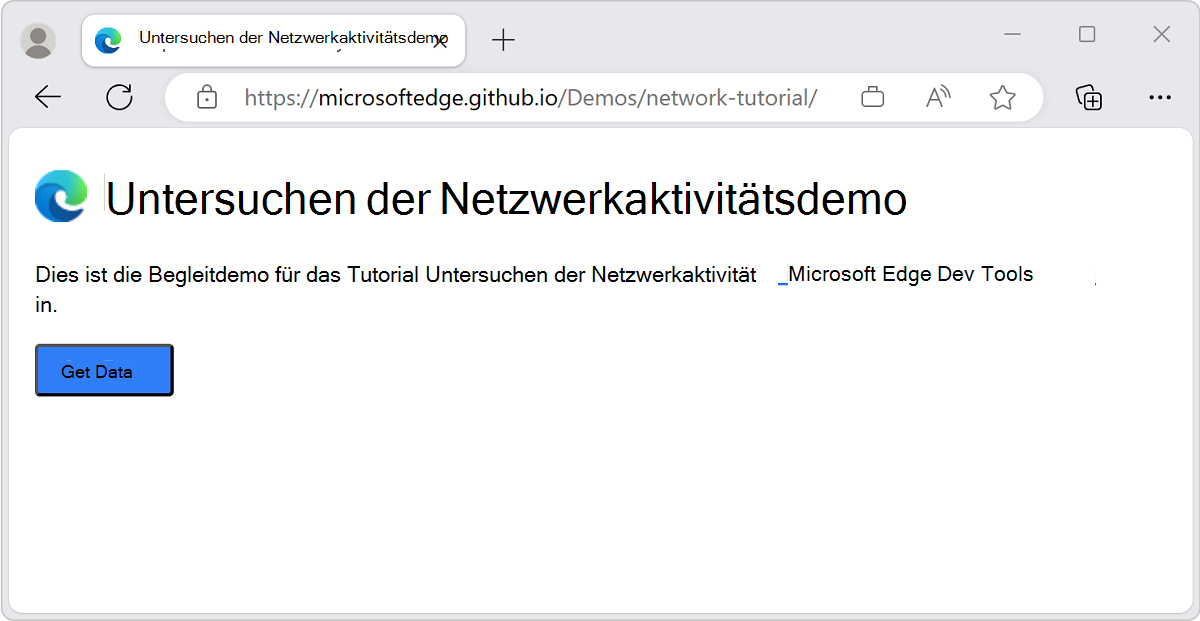Open the Settings and more ellipsis menu
The width and height of the screenshot is (1200, 621).
point(1160,96)
